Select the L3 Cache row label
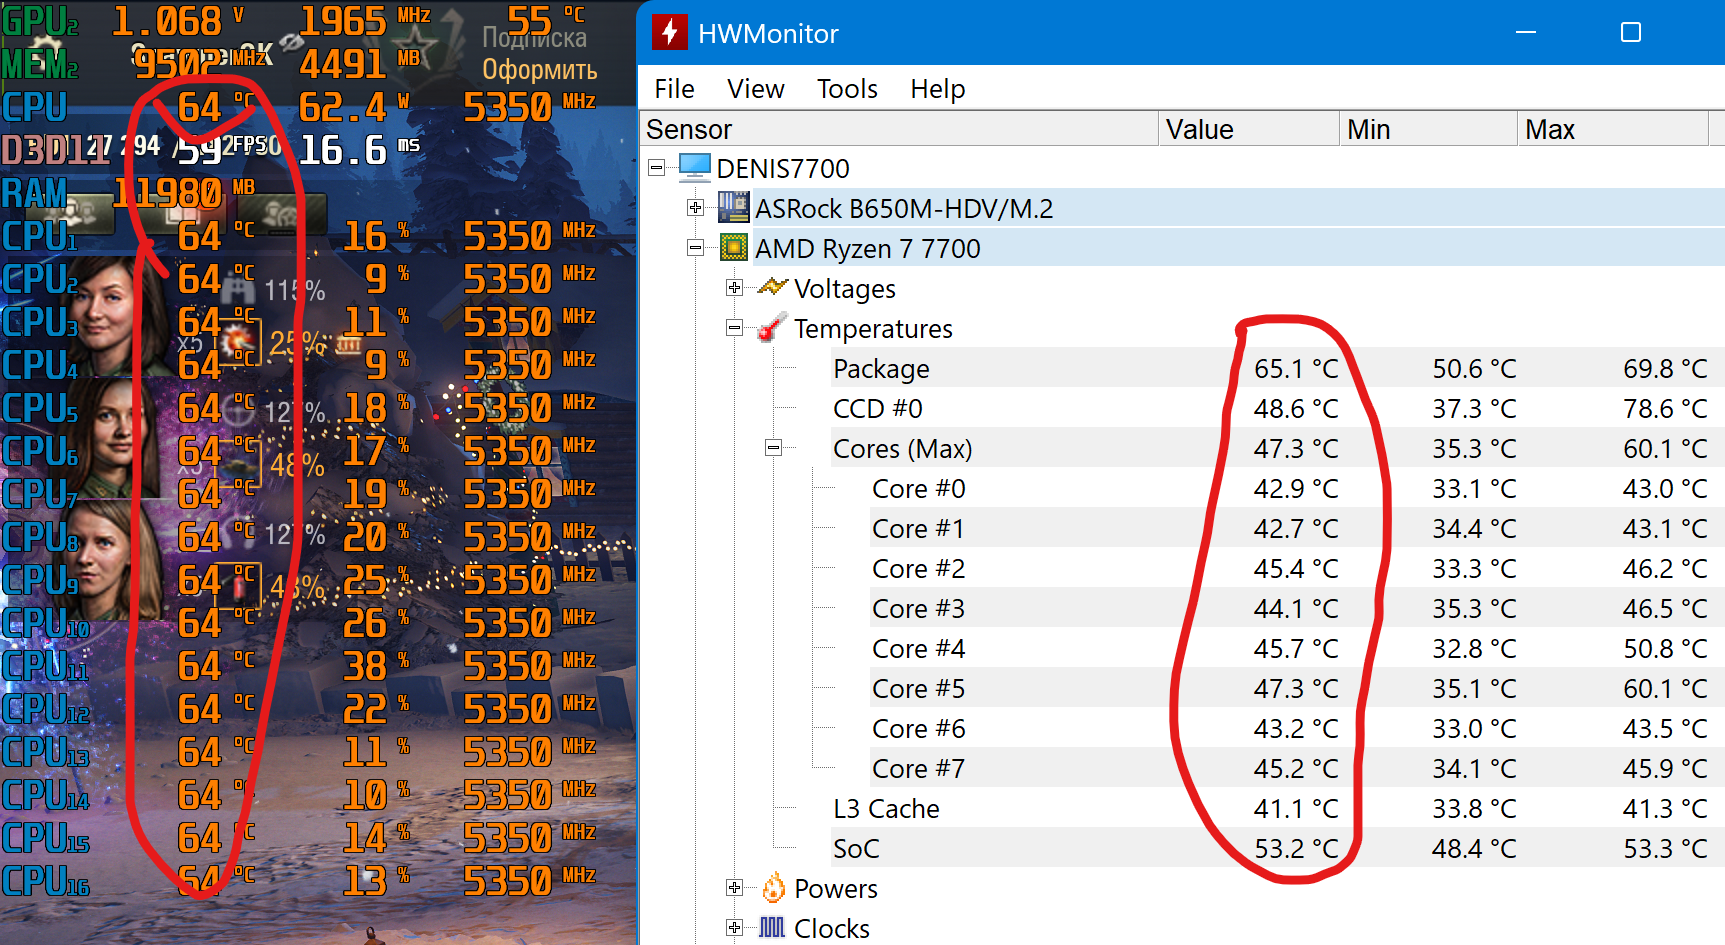Viewport: 1725px width, 945px height. pos(886,808)
